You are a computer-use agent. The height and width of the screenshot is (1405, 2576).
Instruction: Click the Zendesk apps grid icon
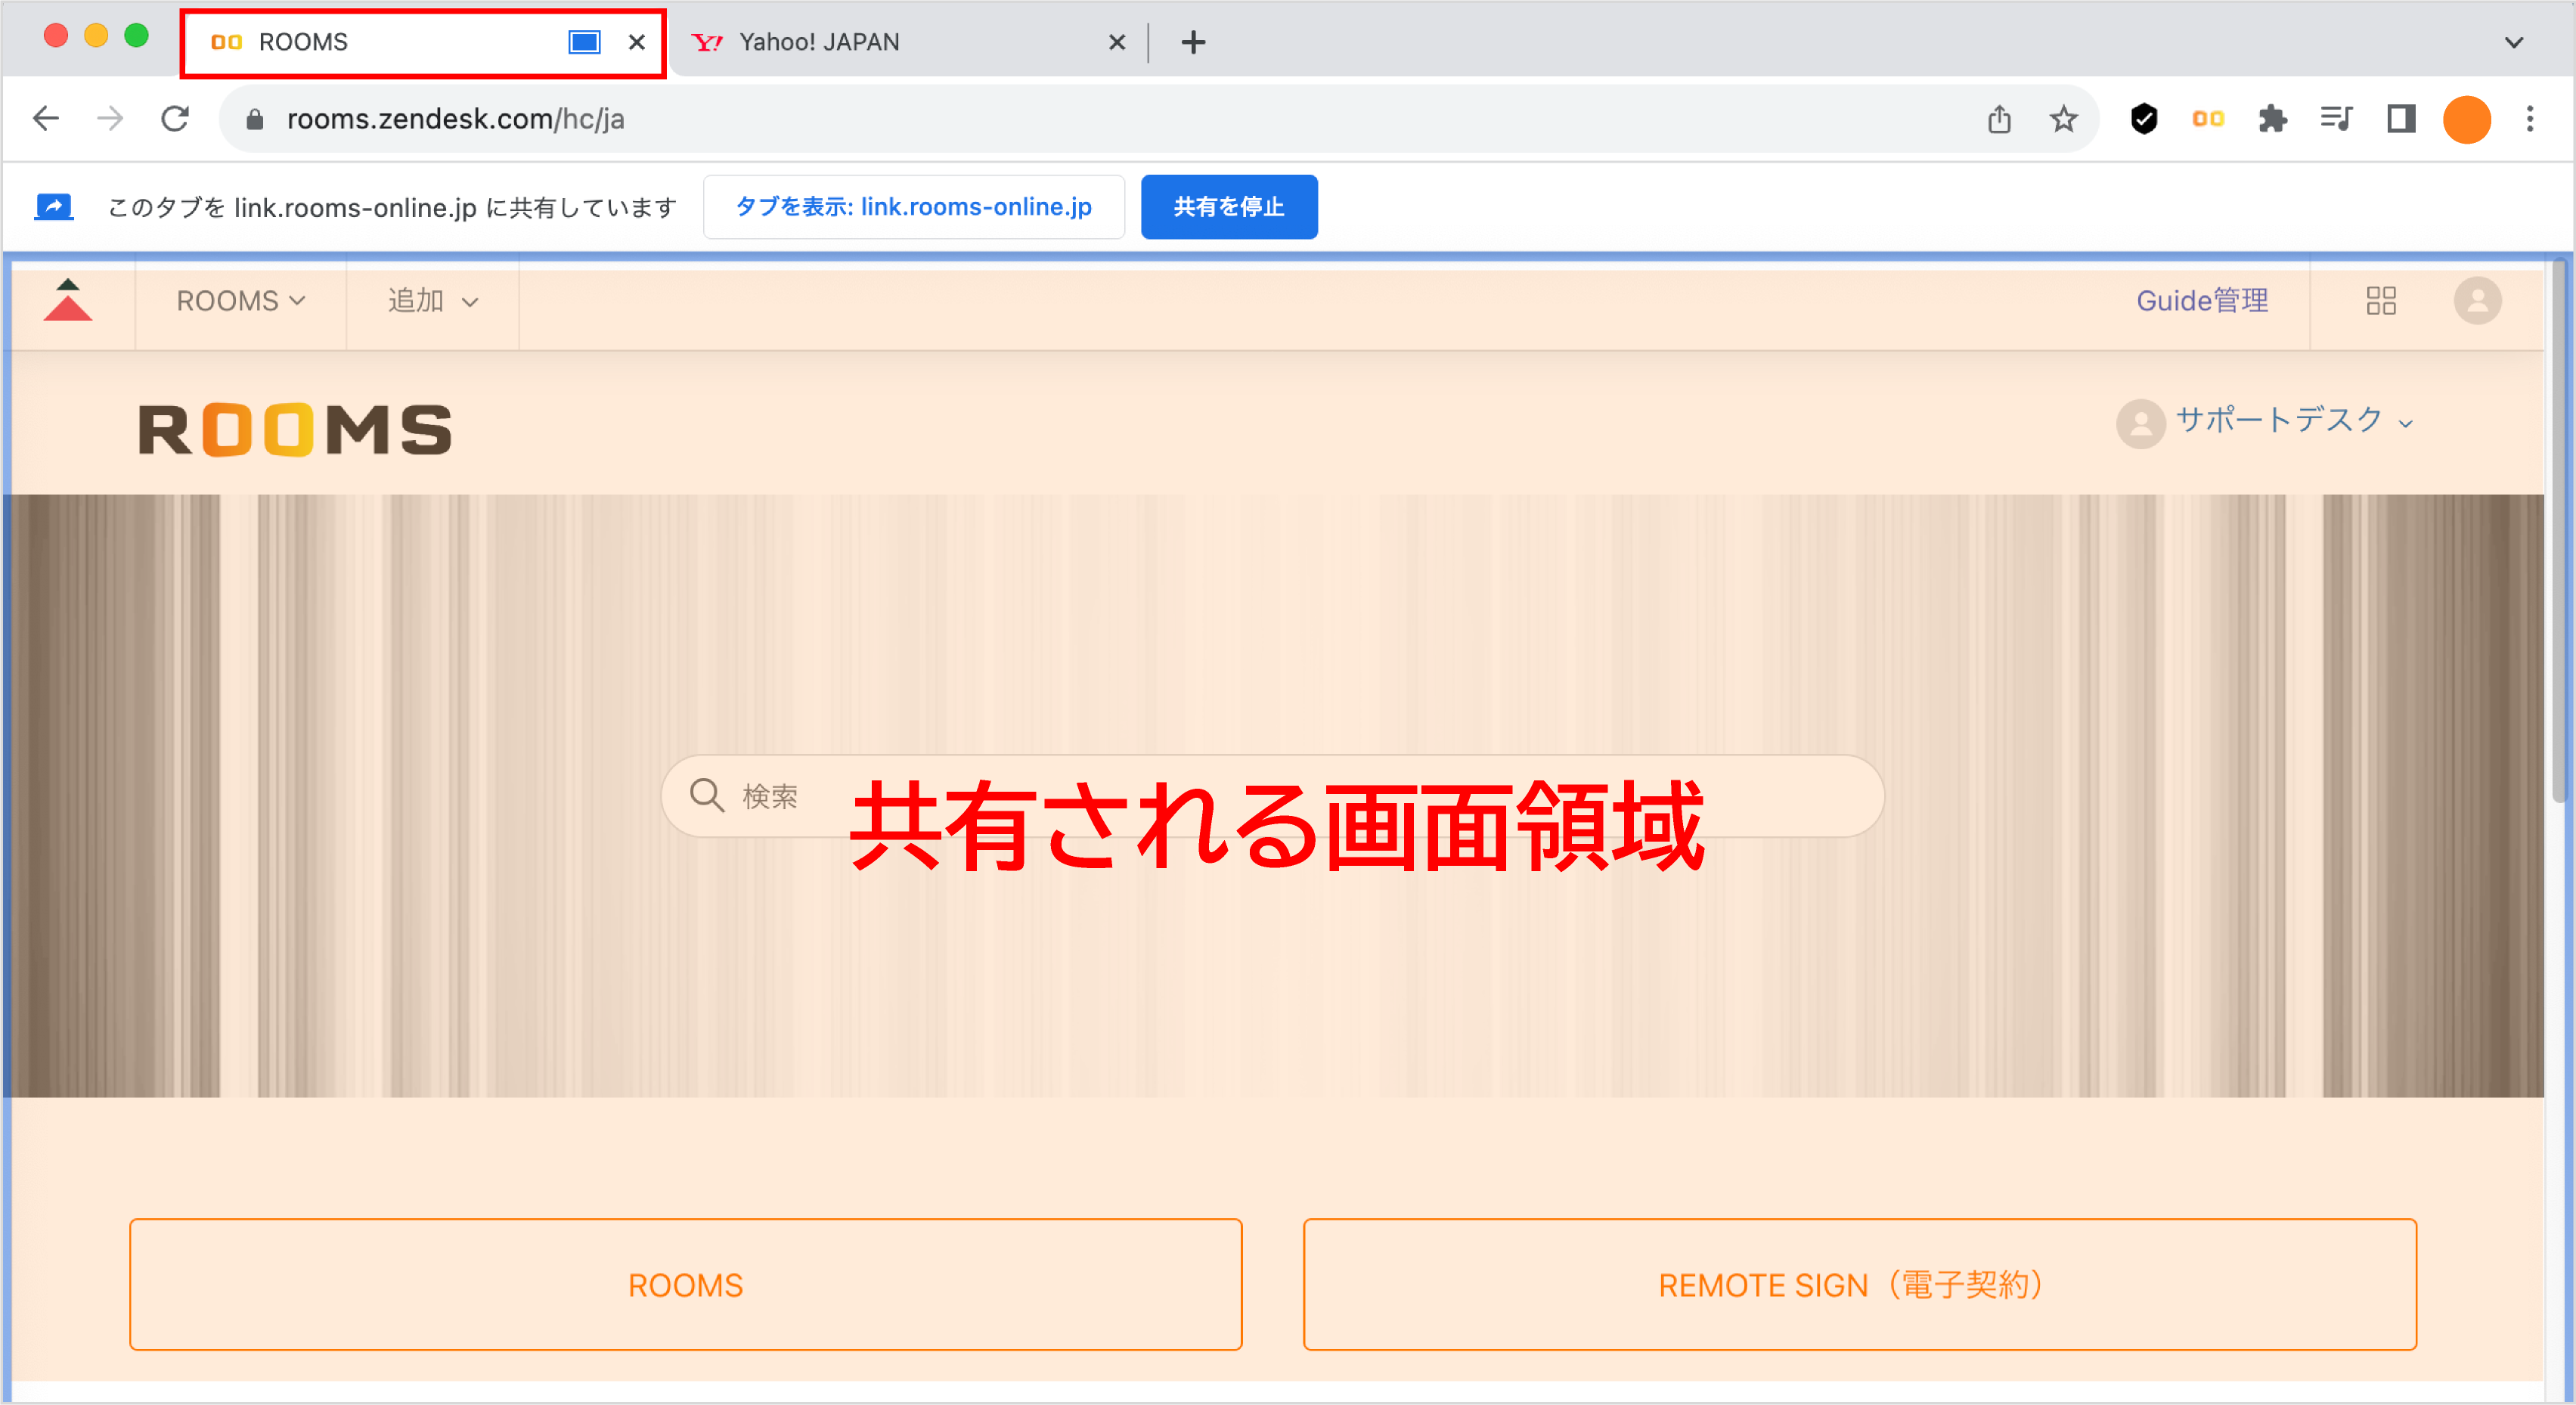coord(2382,300)
